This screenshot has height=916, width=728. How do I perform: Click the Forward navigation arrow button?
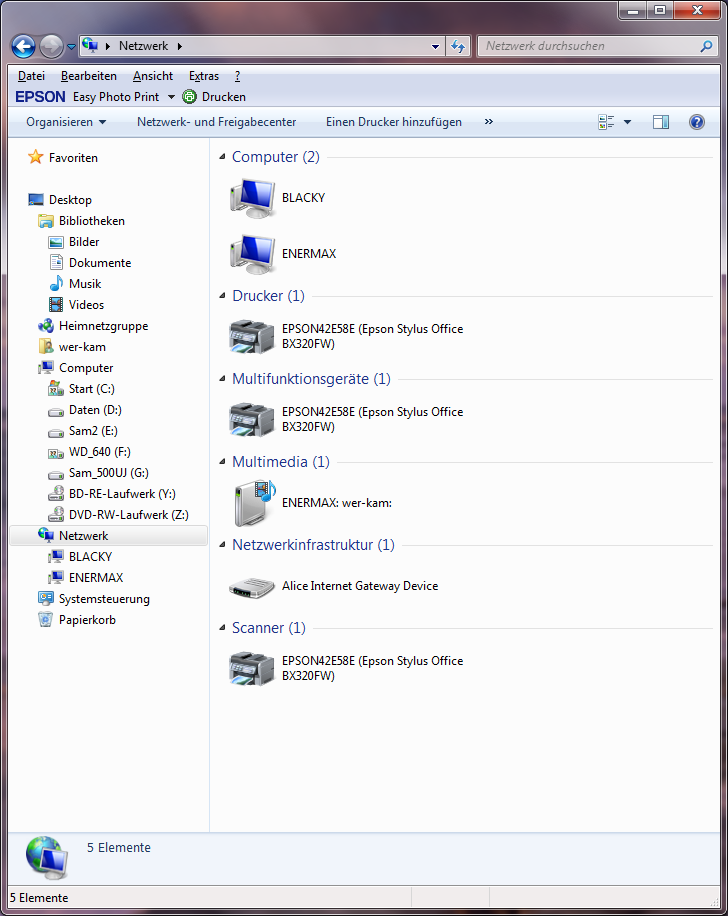tap(51, 46)
